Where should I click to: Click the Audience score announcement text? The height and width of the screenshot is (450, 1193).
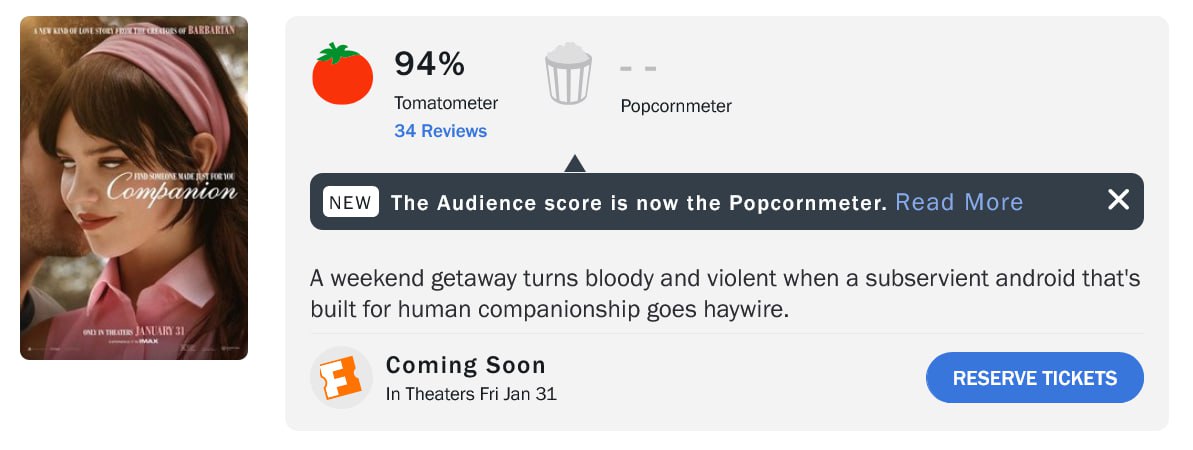point(638,203)
